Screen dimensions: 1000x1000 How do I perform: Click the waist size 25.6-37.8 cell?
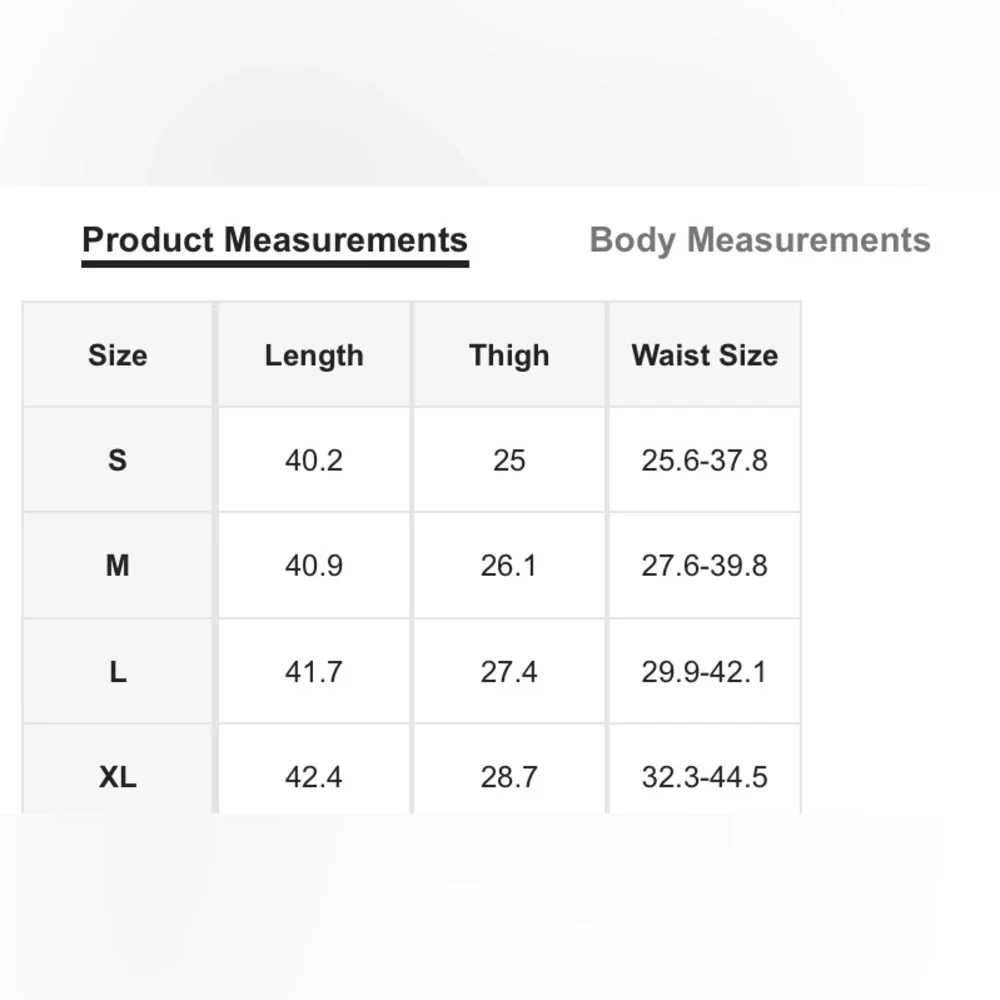[705, 460]
